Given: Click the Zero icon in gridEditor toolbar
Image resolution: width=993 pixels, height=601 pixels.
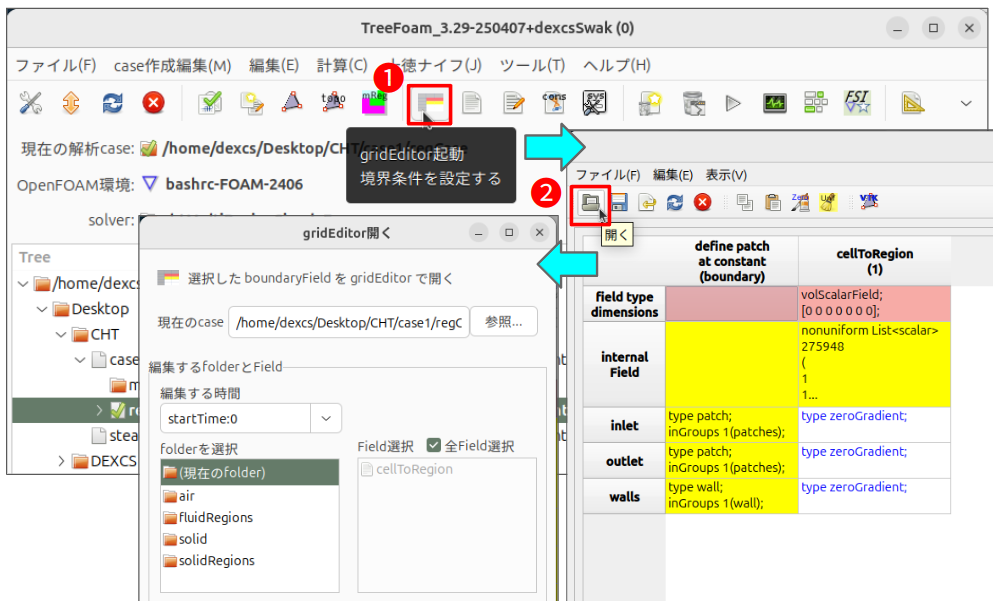Looking at the screenshot, I should pyautogui.click(x=800, y=203).
